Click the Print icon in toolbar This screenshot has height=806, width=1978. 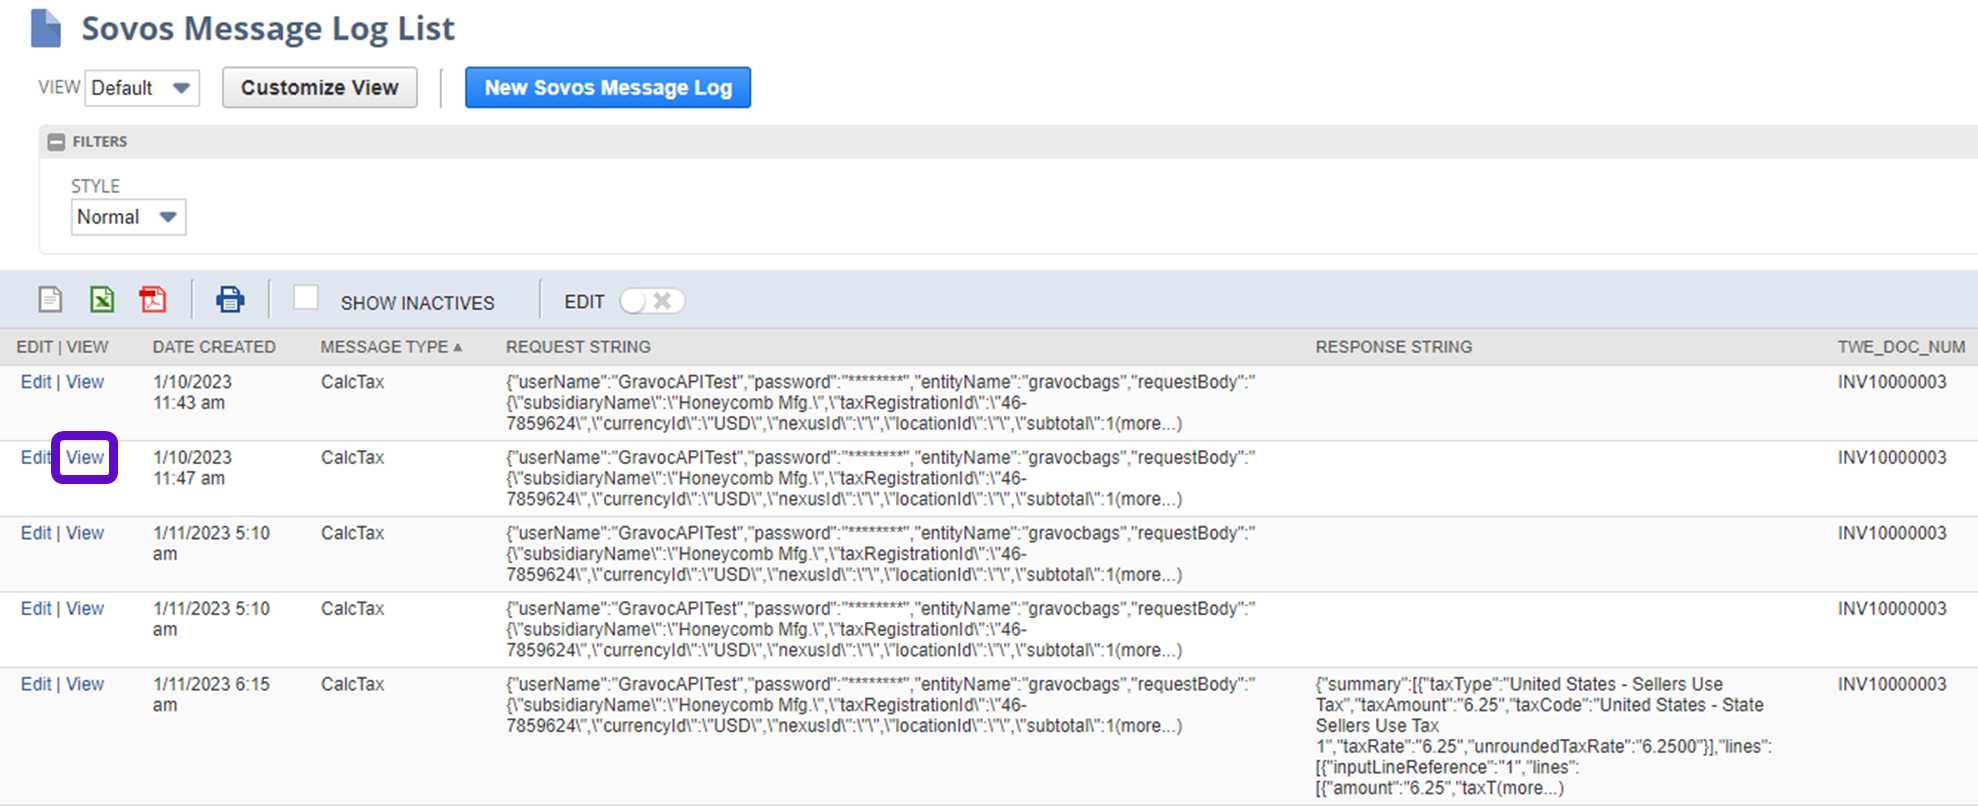[x=230, y=299]
